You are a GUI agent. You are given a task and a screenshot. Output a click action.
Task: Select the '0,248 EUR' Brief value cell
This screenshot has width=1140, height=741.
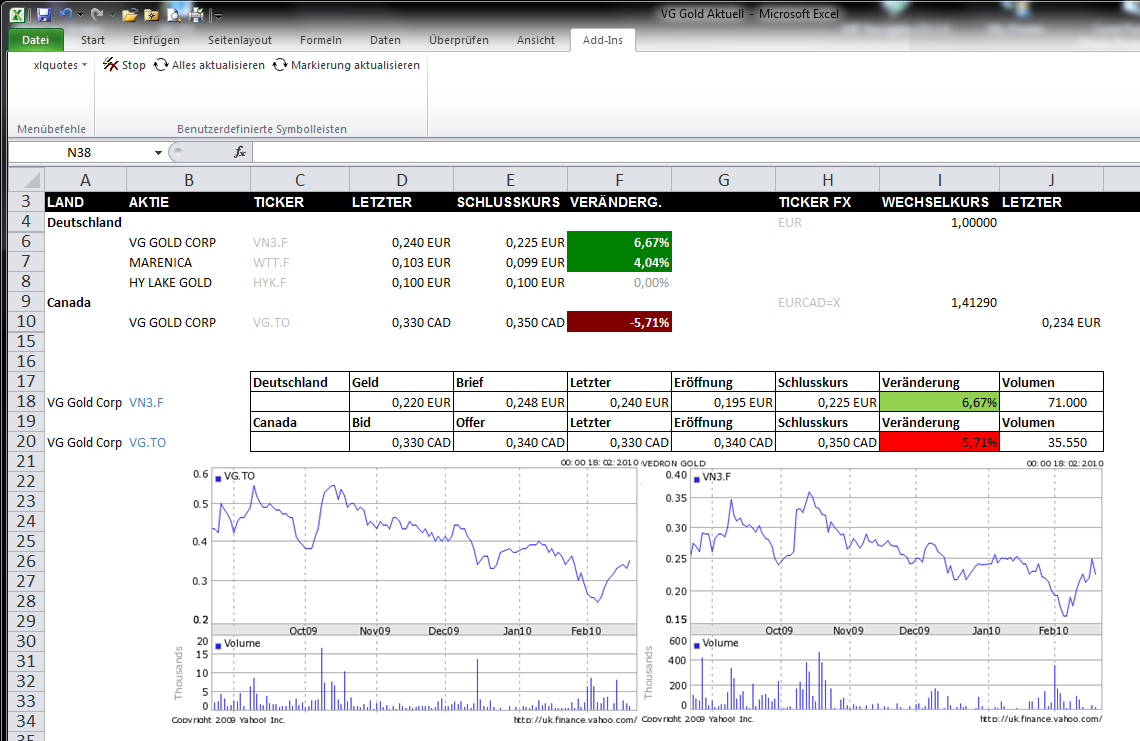tap(510, 402)
